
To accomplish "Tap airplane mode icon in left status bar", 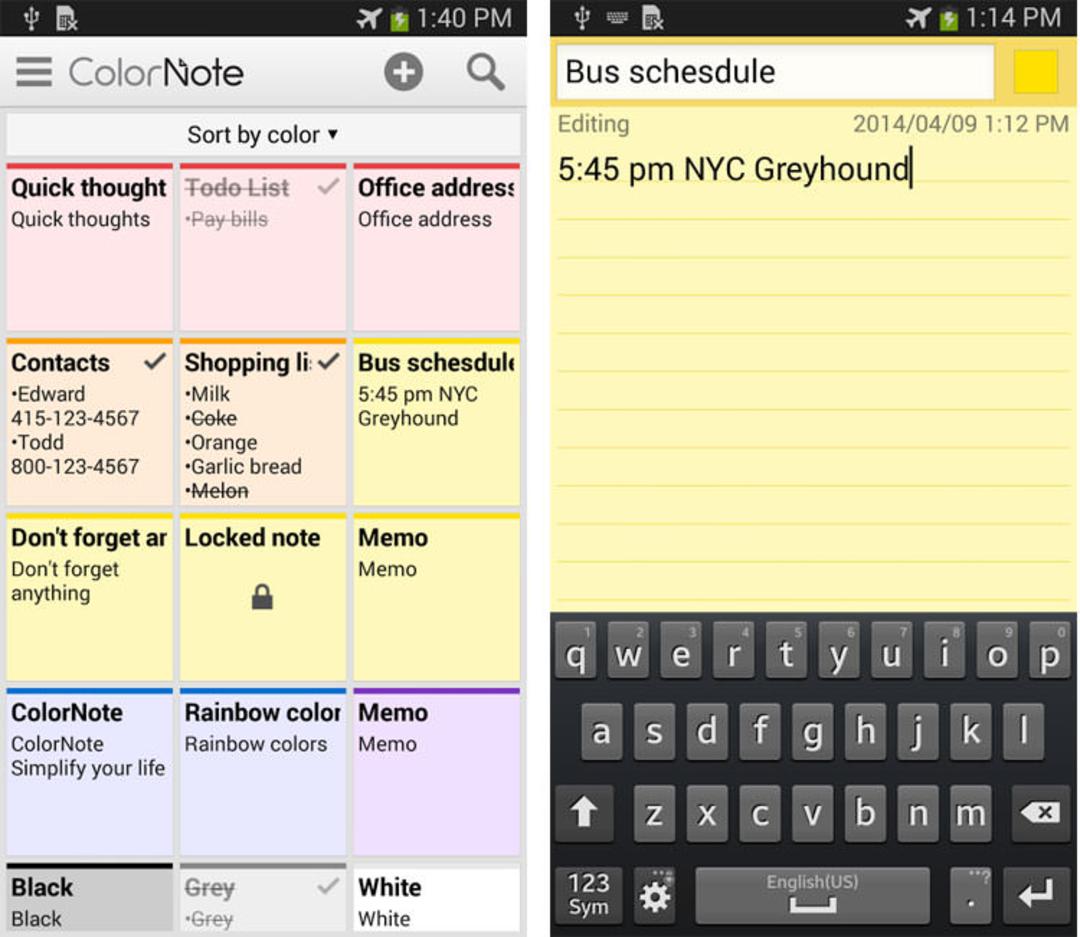I will tap(369, 18).
